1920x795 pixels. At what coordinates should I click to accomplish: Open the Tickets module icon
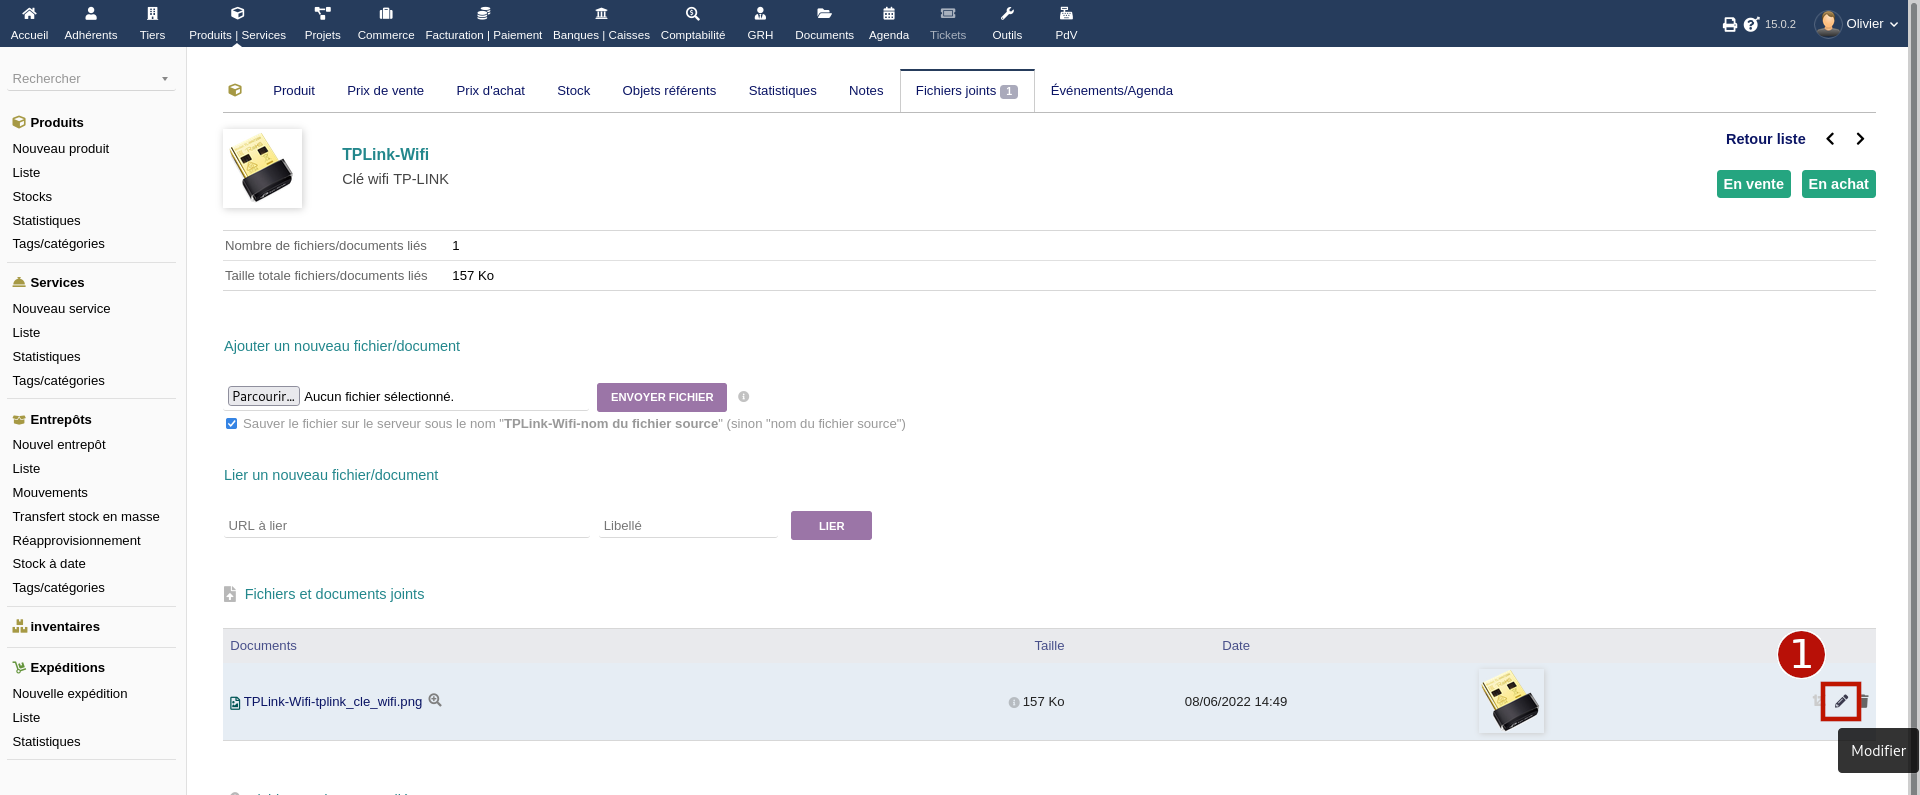coord(948,14)
